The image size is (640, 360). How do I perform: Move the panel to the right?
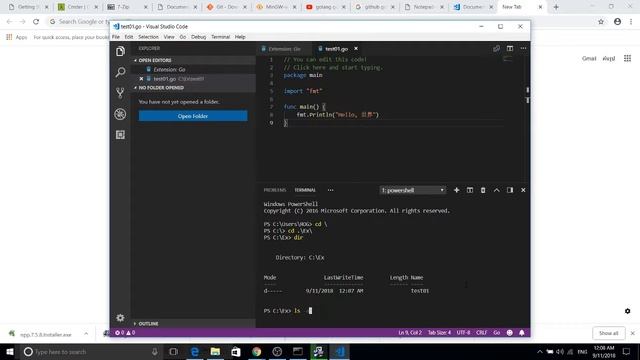tap(510, 190)
